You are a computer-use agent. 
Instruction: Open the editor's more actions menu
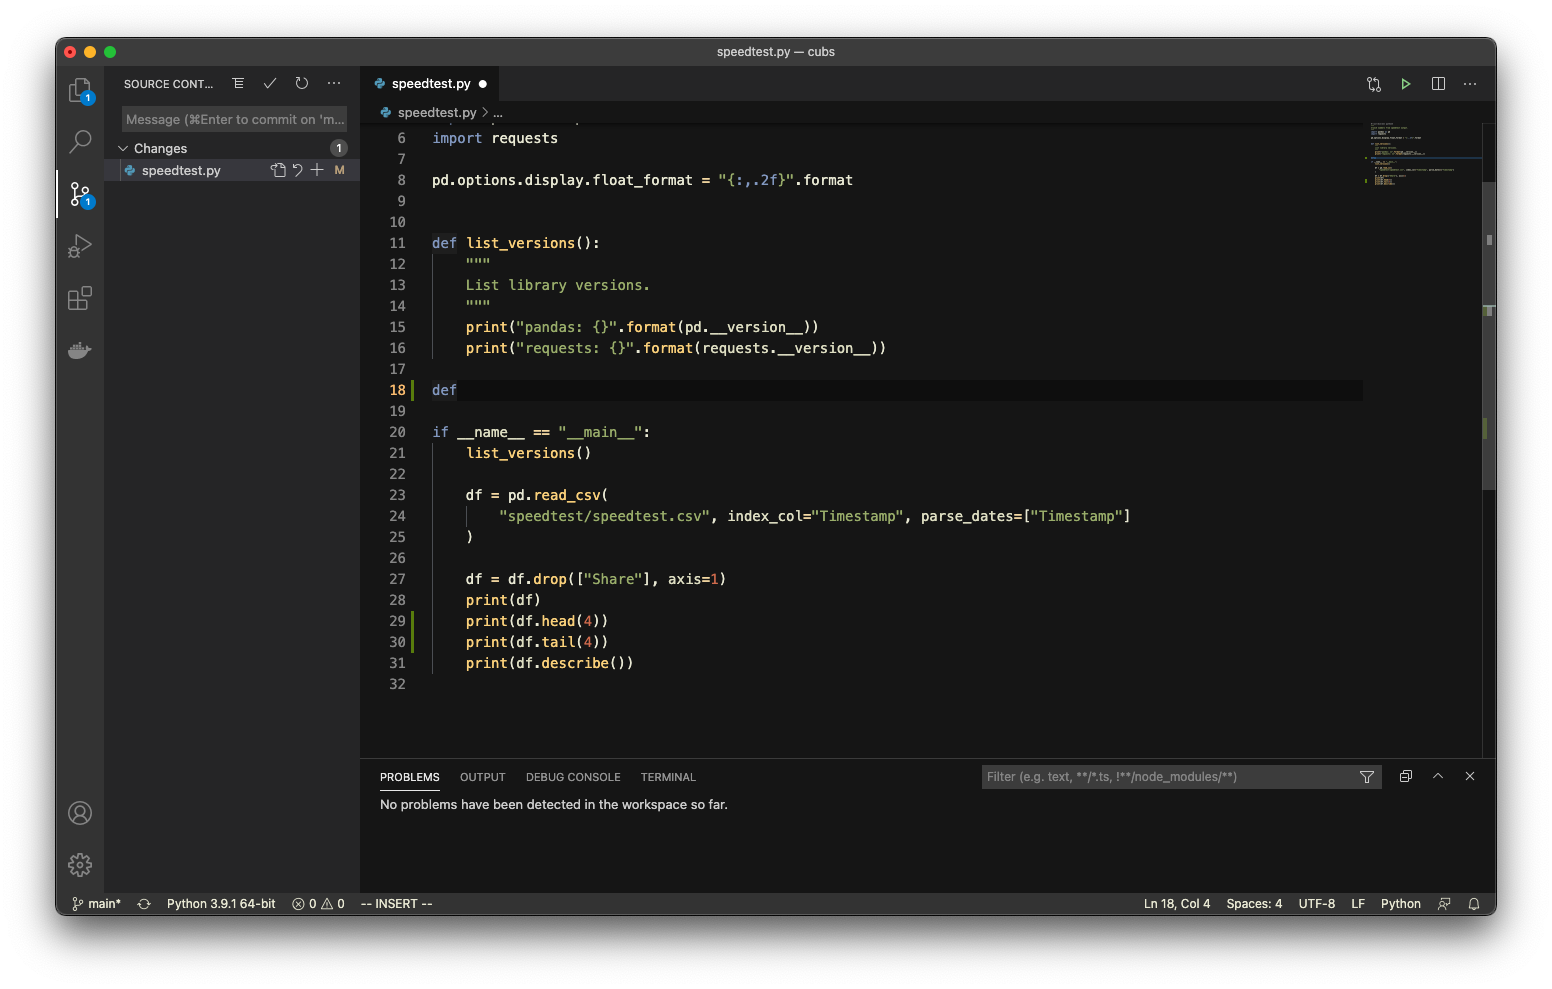(1470, 84)
